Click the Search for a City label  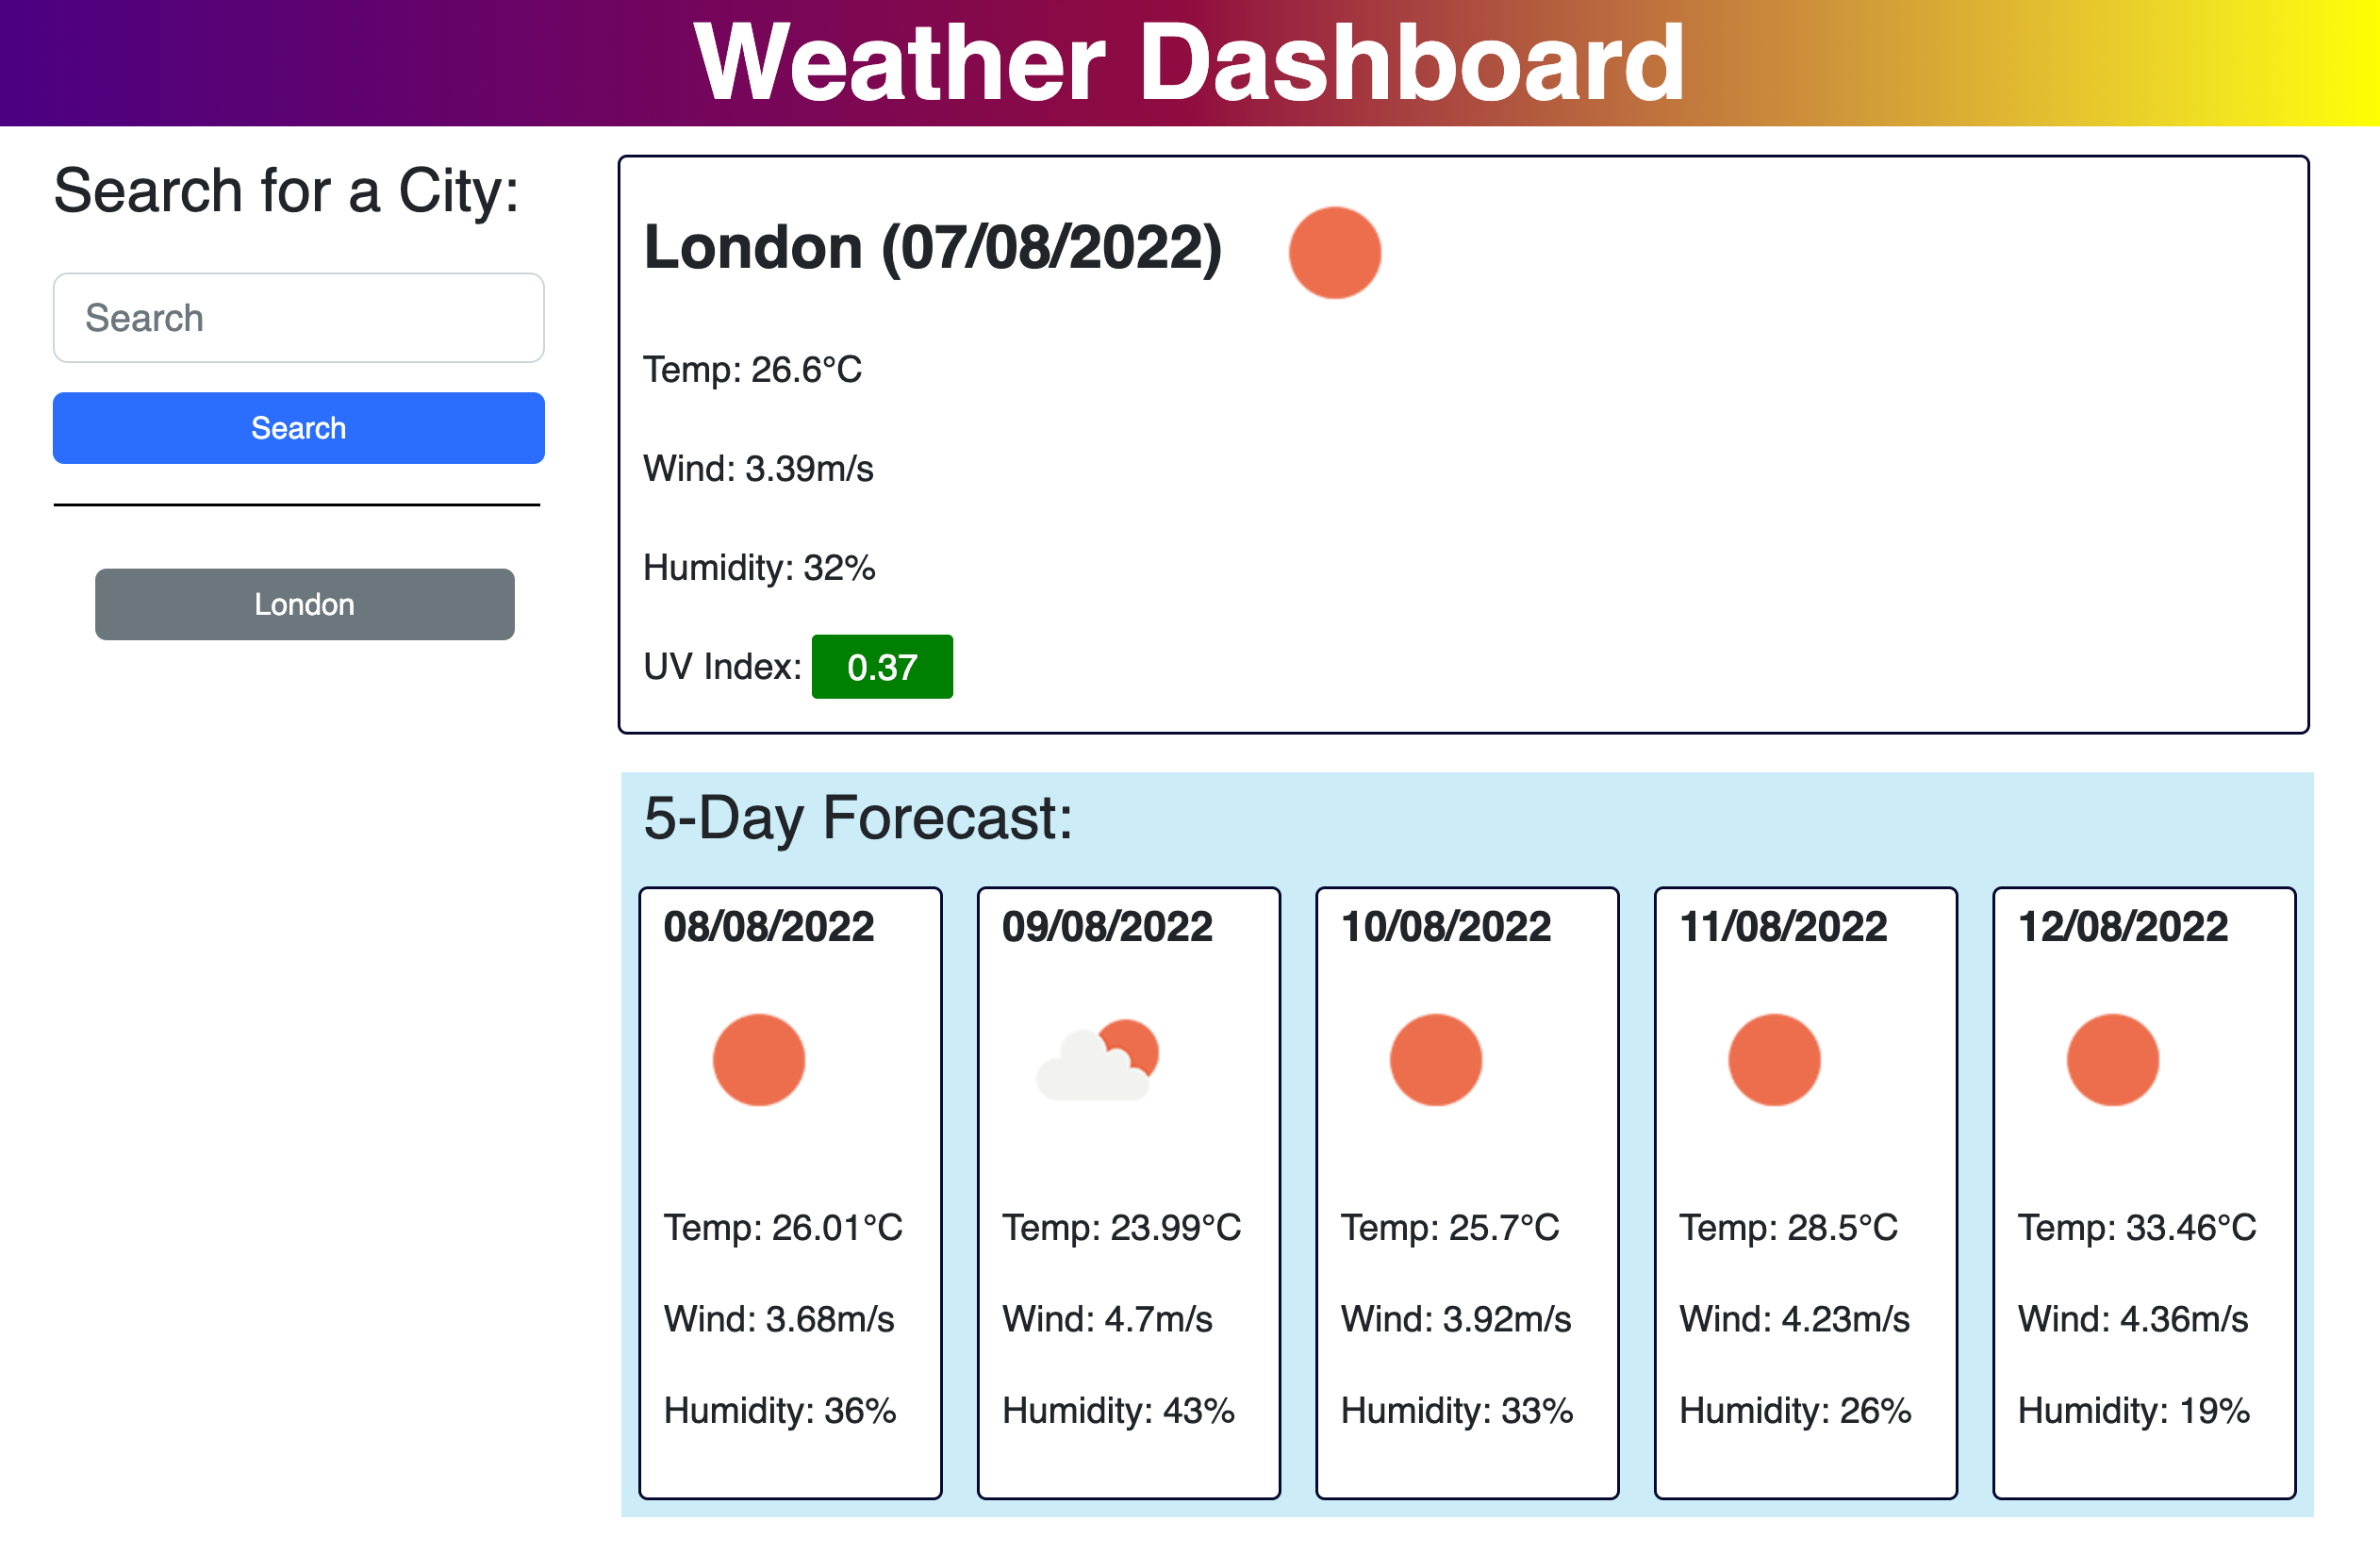[286, 190]
